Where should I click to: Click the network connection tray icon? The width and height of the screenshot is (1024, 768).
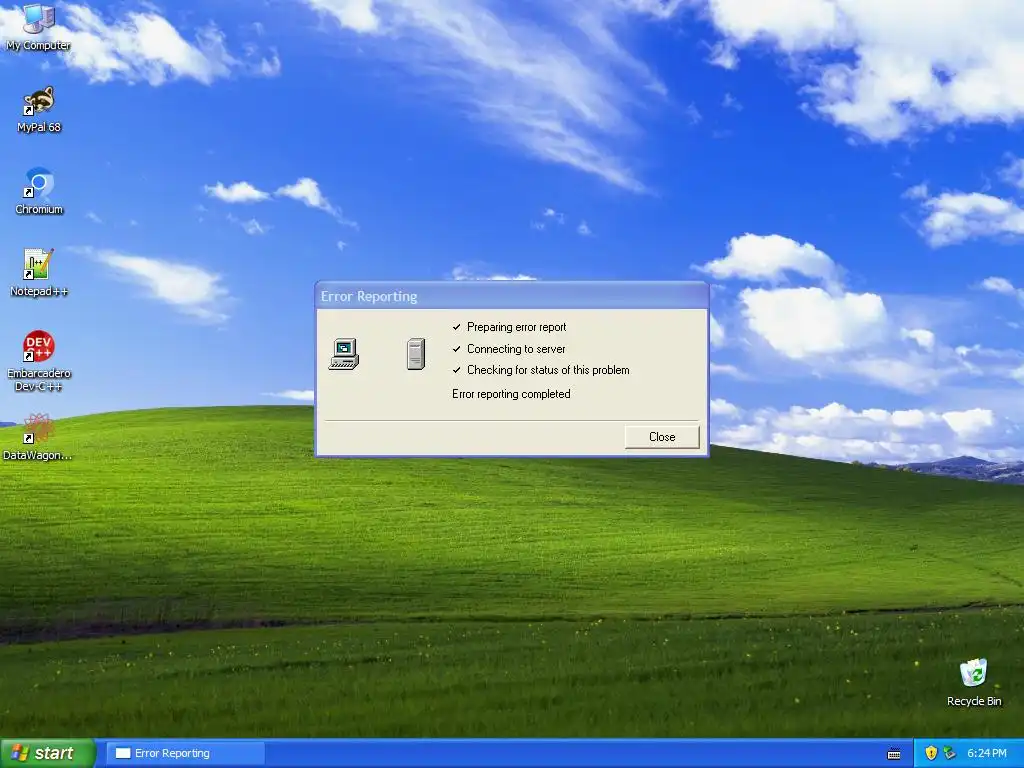click(949, 753)
